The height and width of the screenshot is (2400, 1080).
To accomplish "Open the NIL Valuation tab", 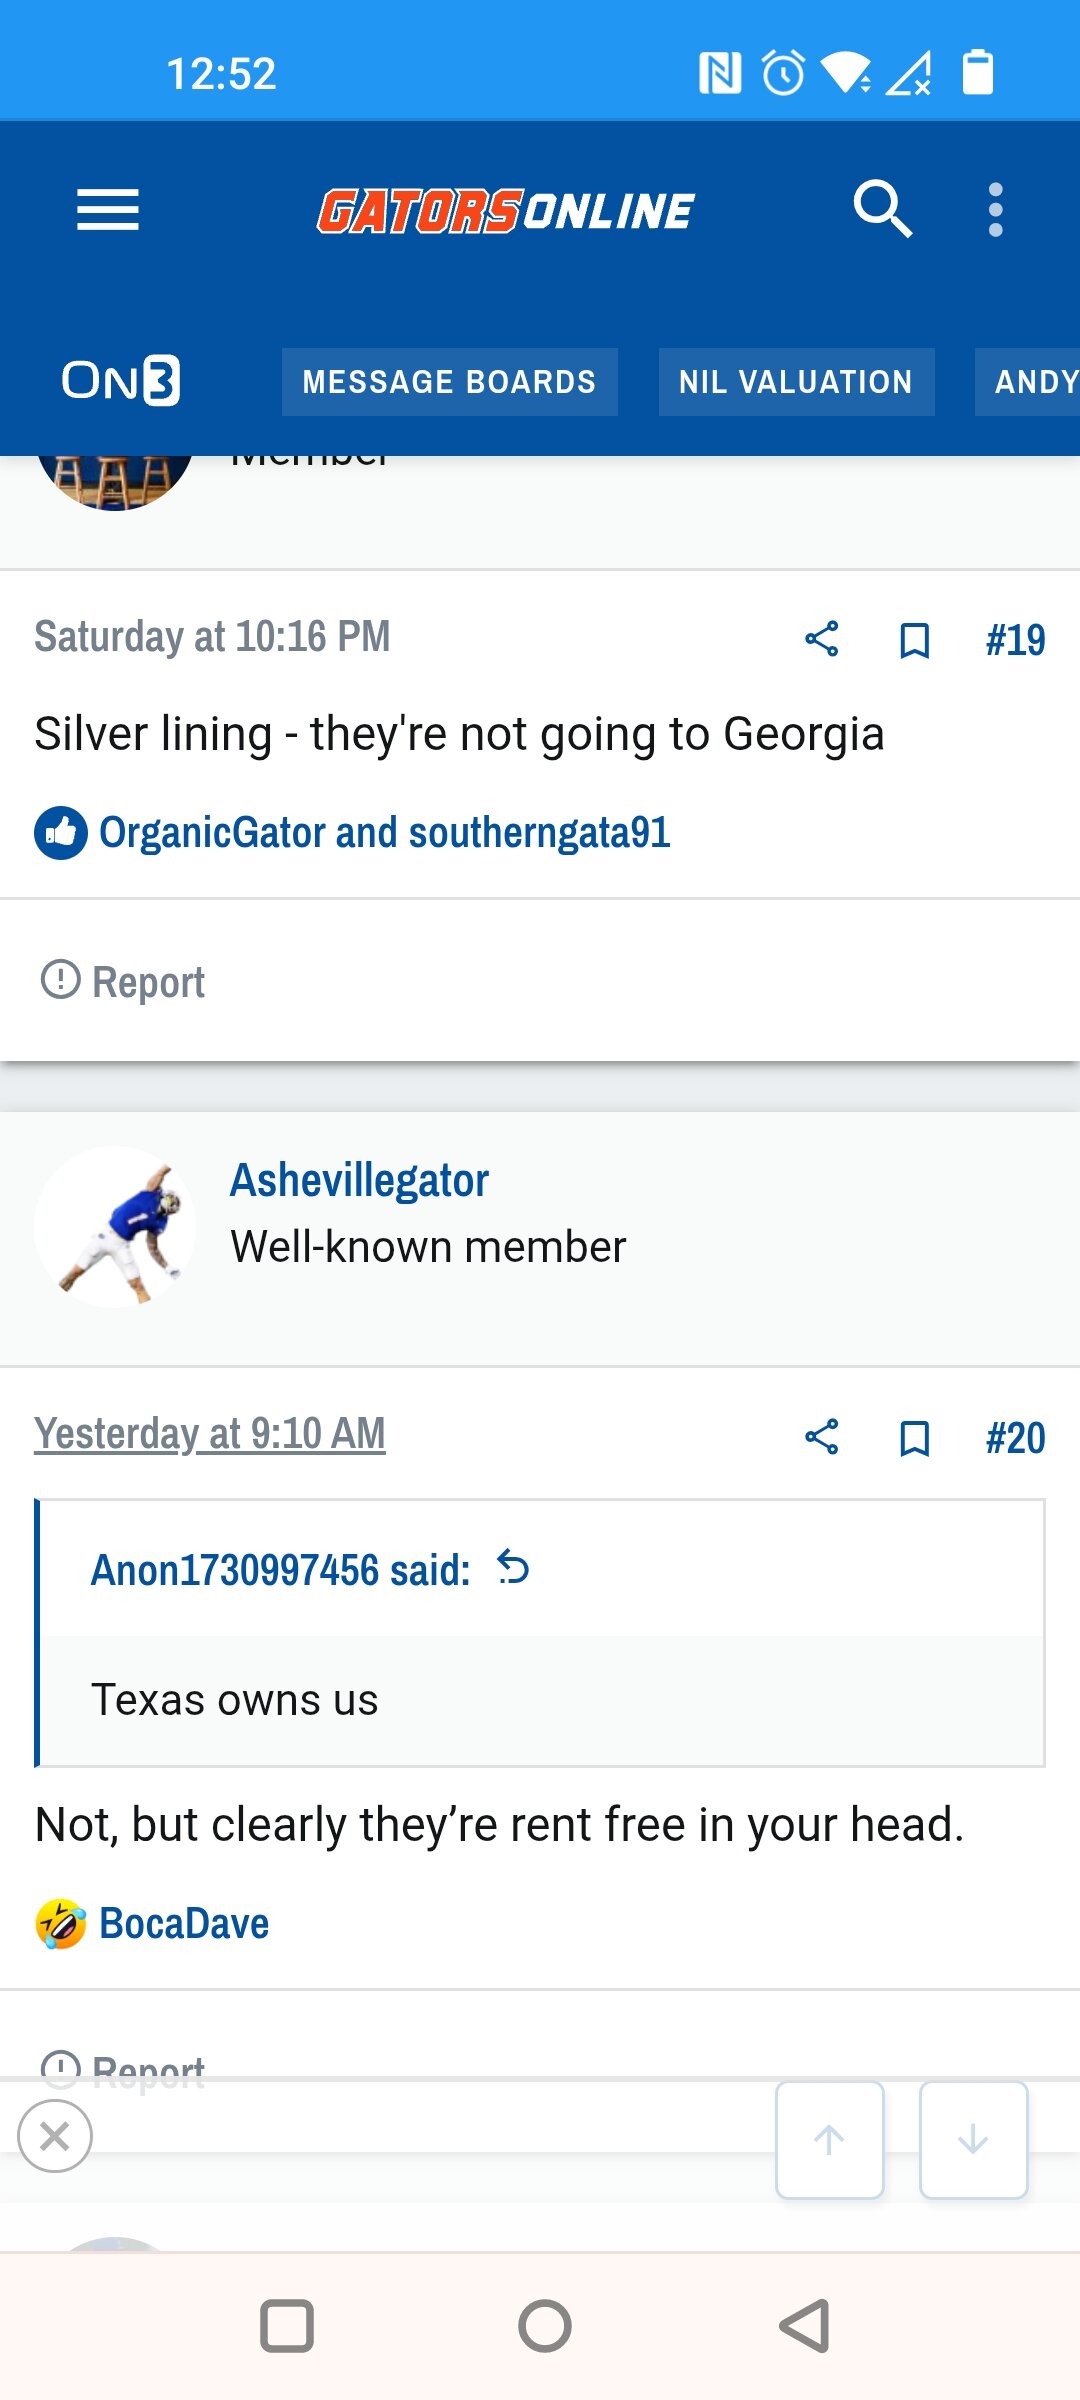I will click(x=796, y=382).
